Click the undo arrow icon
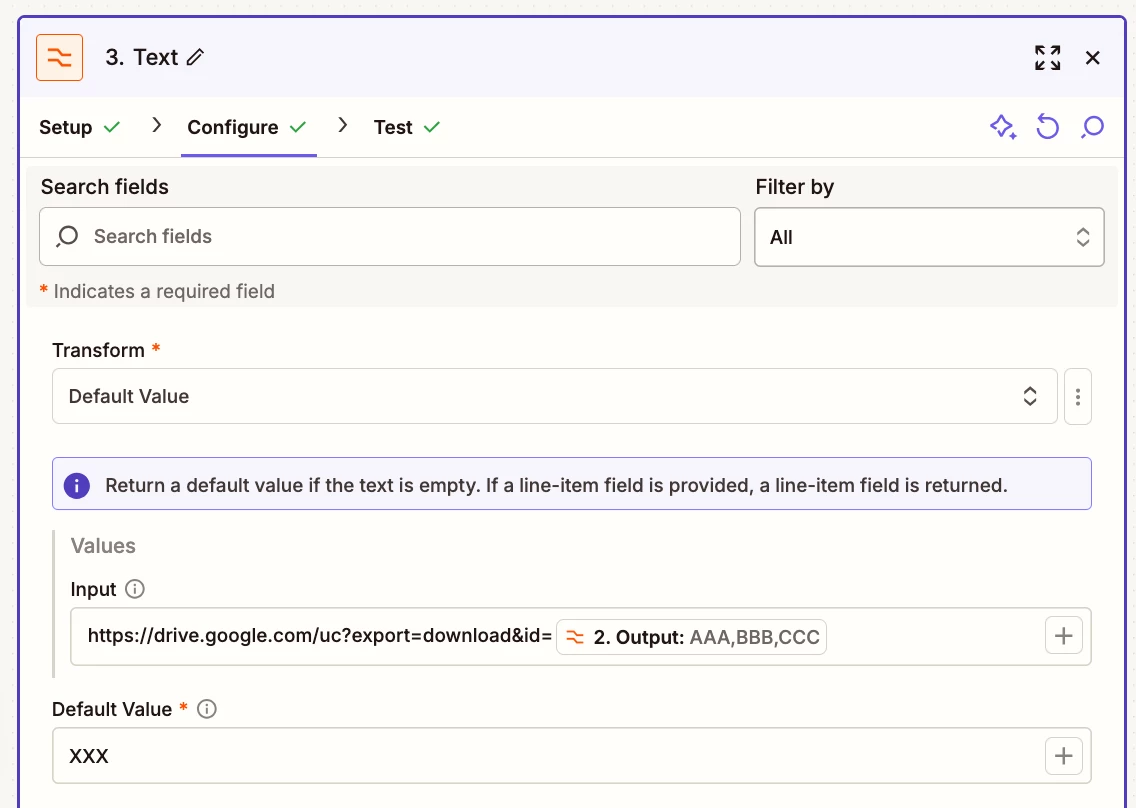The image size is (1136, 808). (1047, 127)
